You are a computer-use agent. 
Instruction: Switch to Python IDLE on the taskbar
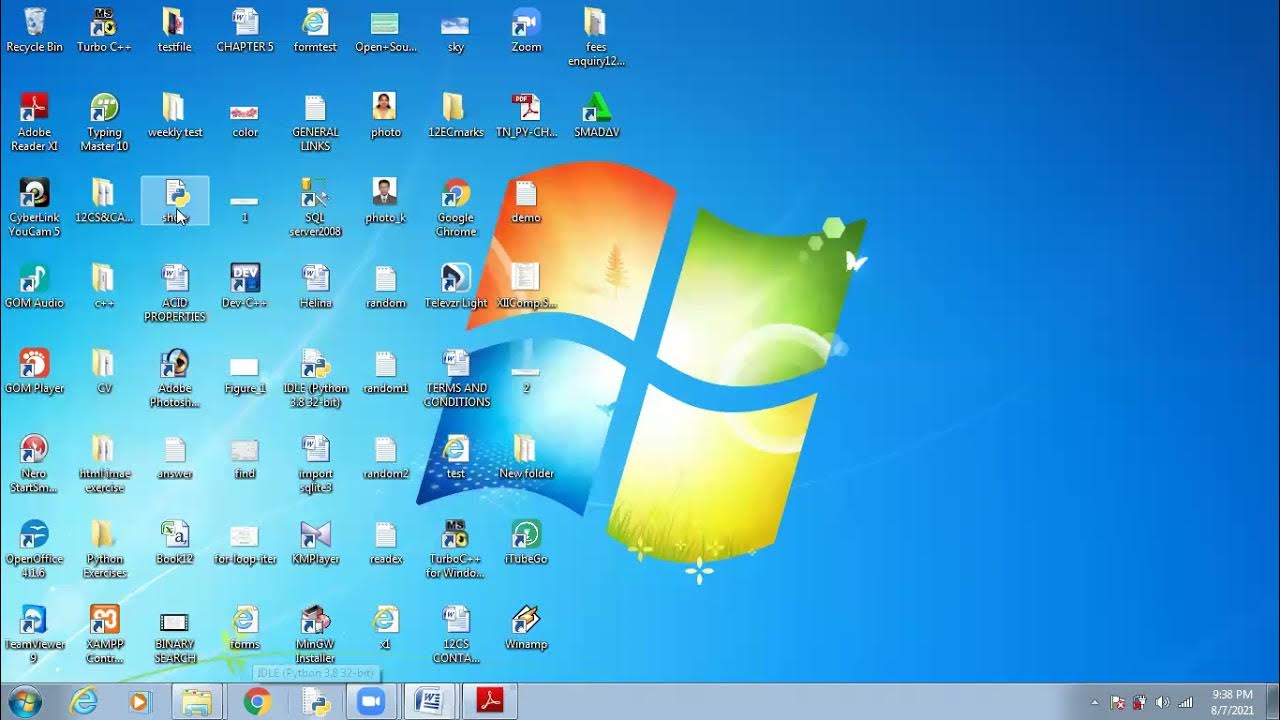click(316, 702)
